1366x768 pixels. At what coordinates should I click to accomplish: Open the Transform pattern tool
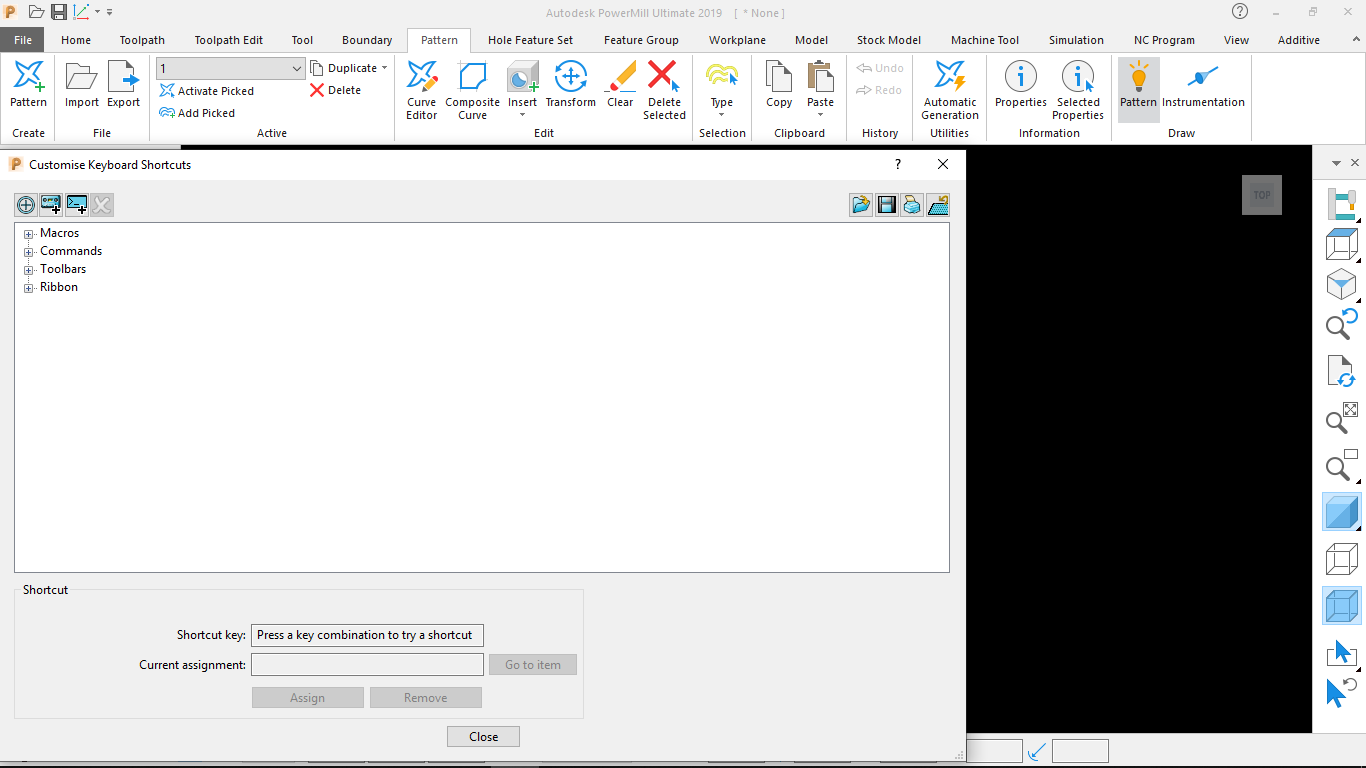[570, 88]
